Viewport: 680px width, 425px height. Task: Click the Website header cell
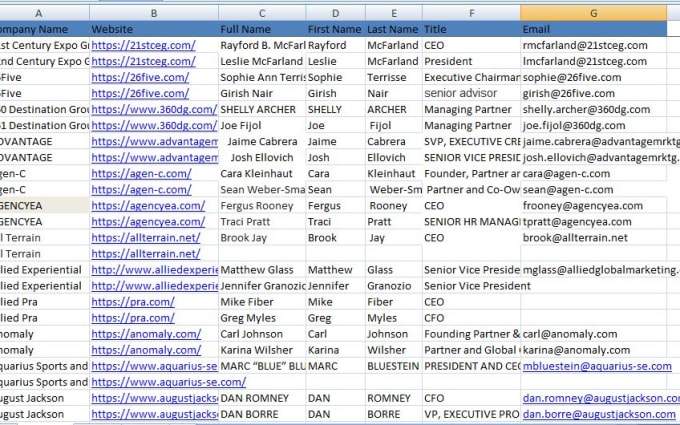tap(154, 29)
